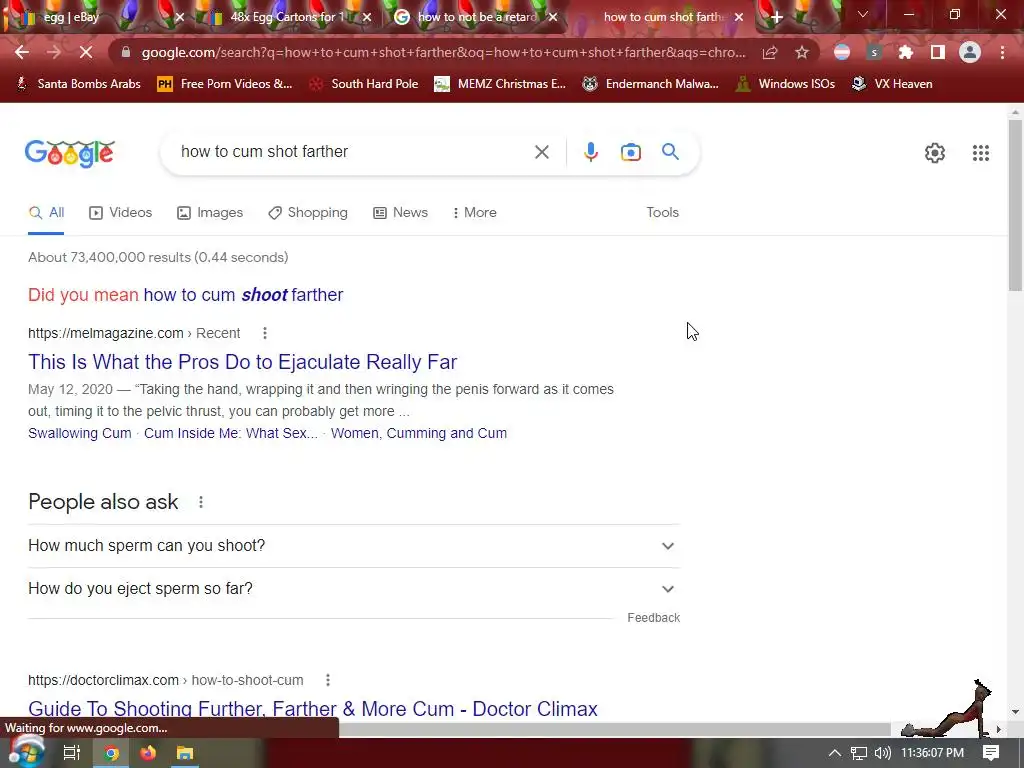
Task: Select the Videos search filter
Action: [x=120, y=213]
